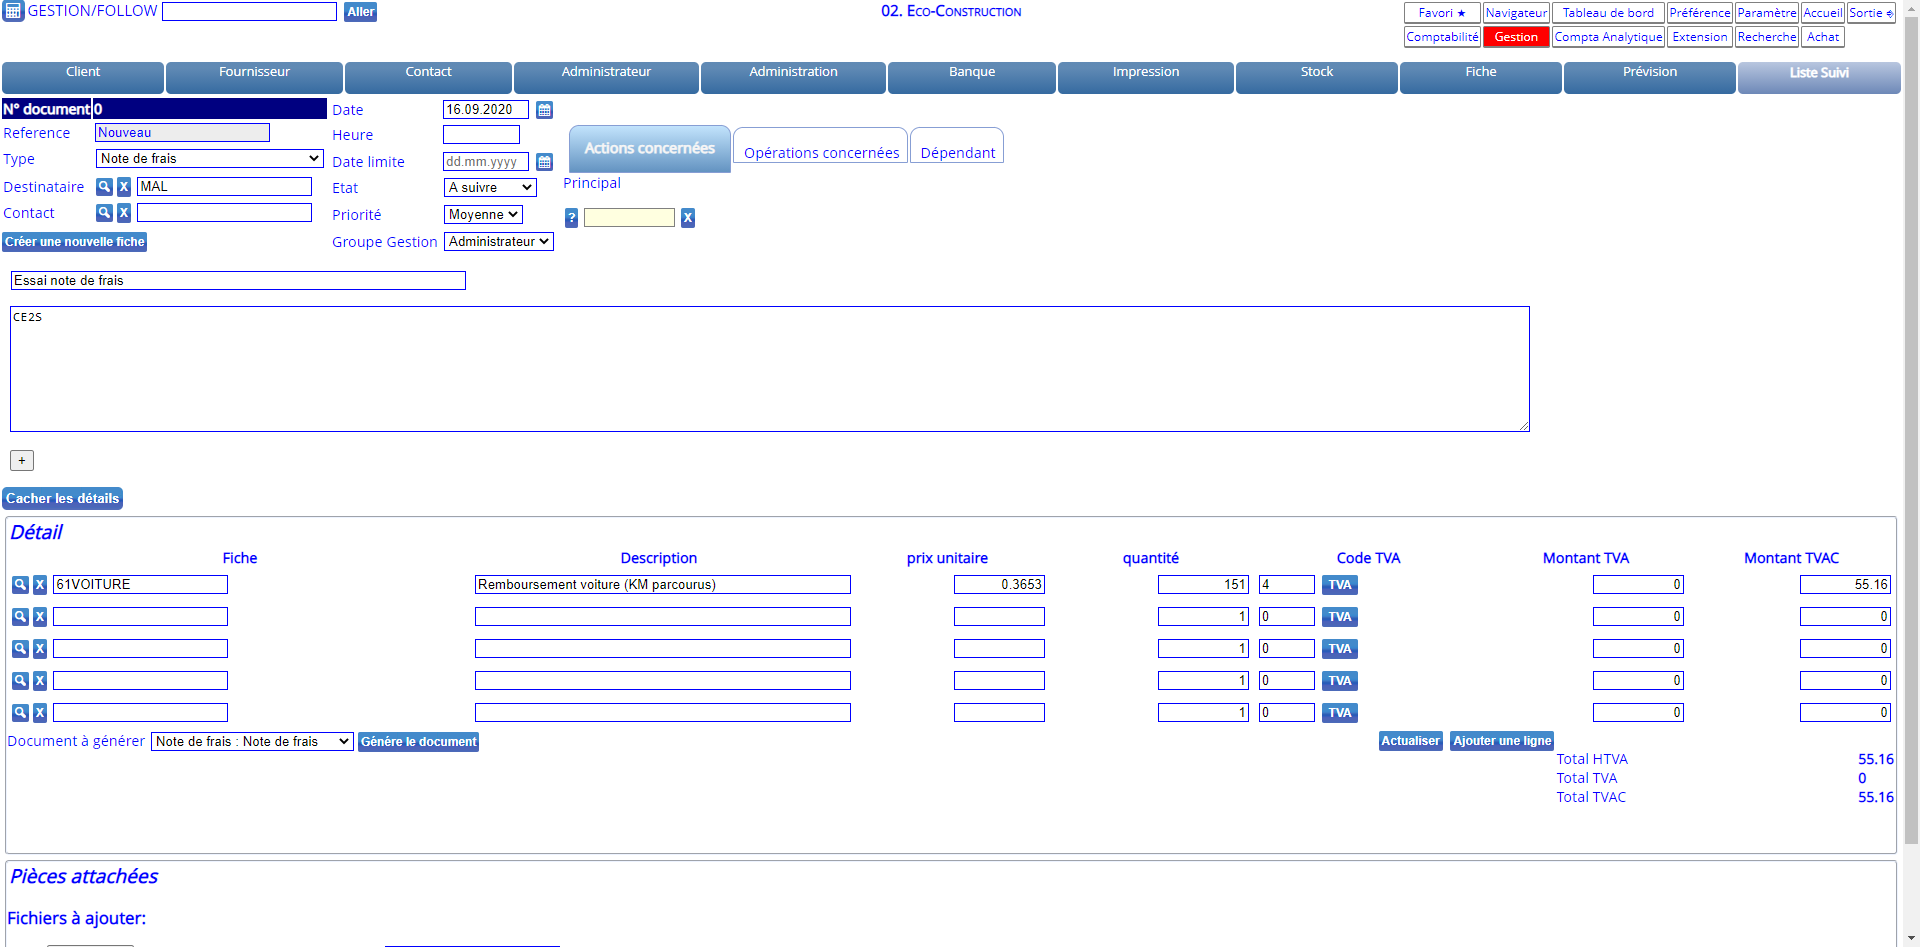
Task: Click into the Heure input field
Action: click(x=481, y=135)
